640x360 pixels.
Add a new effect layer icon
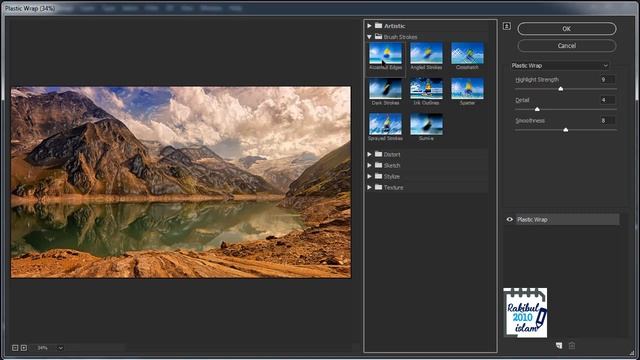pyautogui.click(x=559, y=345)
